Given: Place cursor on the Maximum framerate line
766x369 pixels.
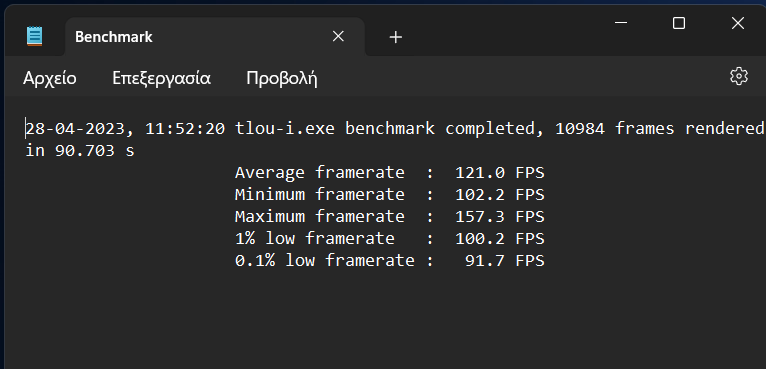Looking at the screenshot, I should pyautogui.click(x=389, y=217).
